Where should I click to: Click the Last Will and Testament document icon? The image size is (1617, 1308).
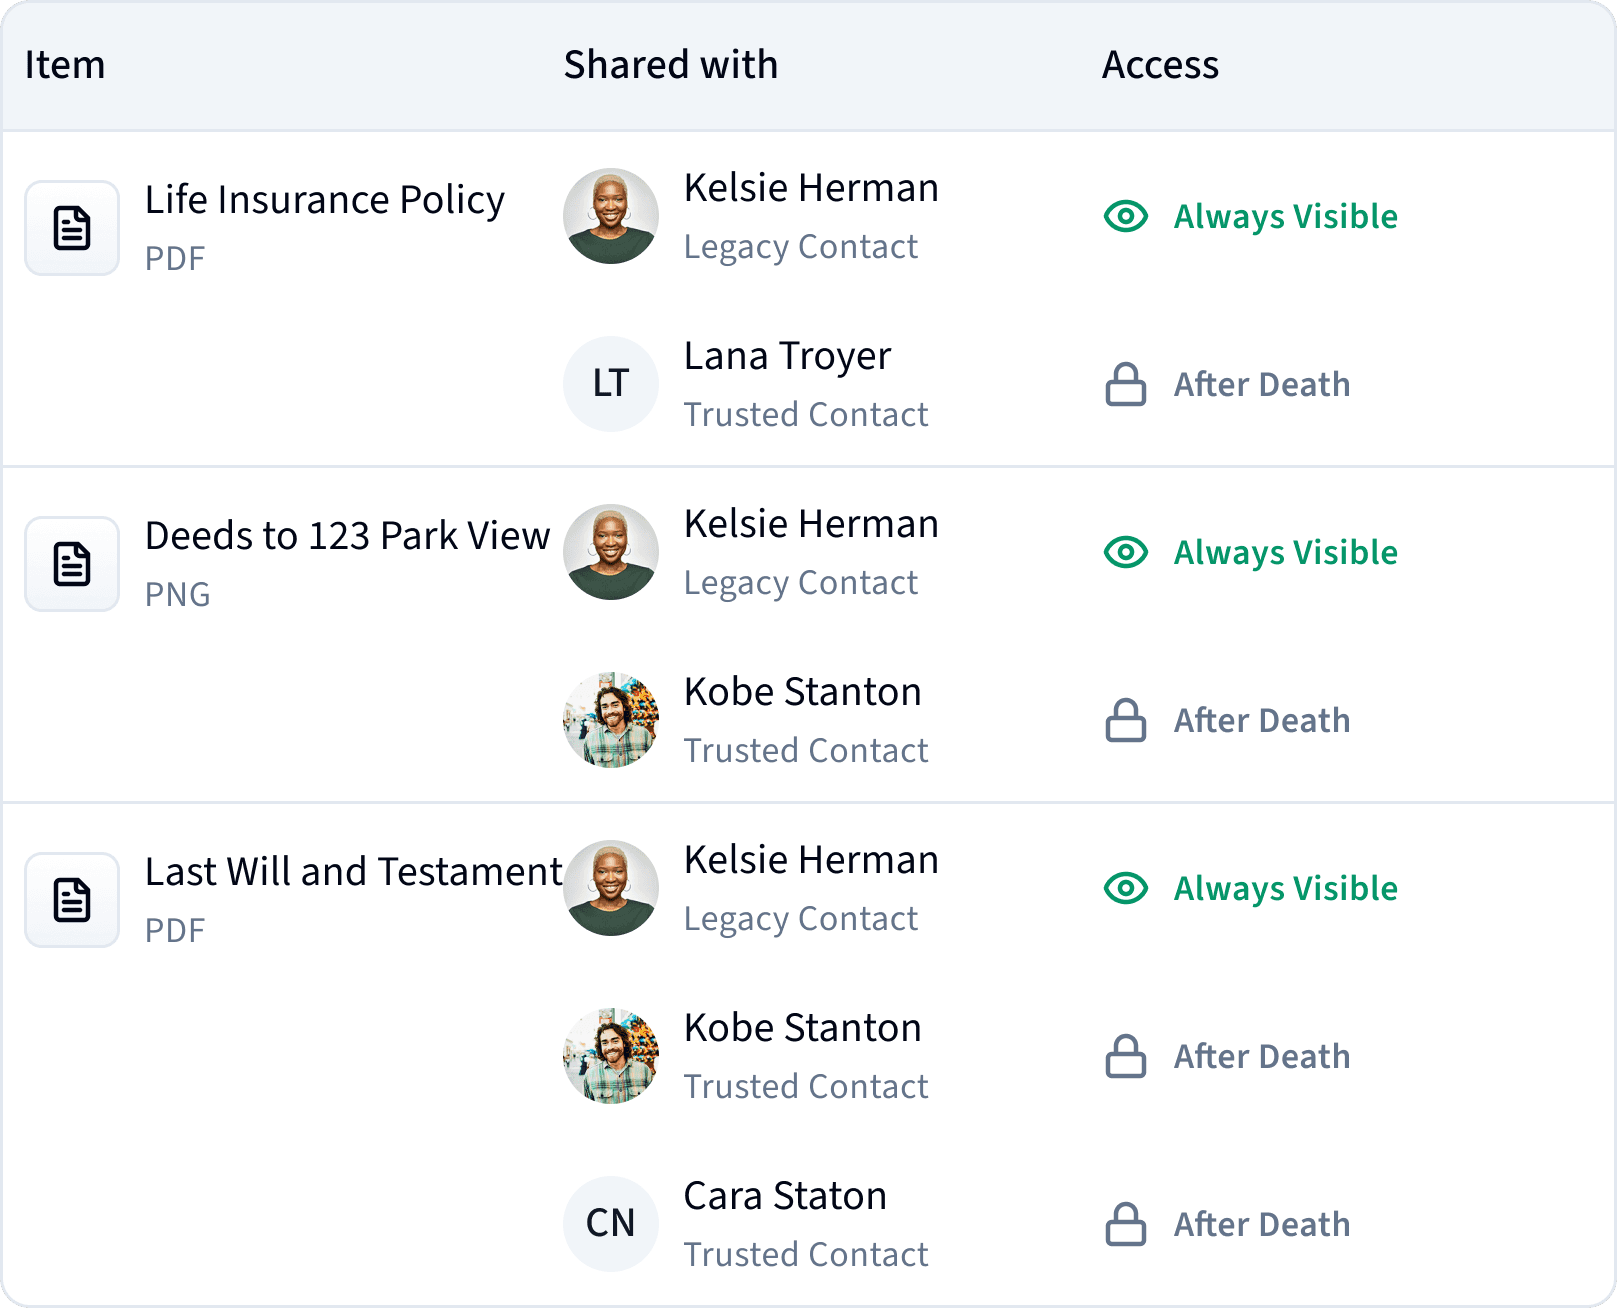(x=72, y=900)
